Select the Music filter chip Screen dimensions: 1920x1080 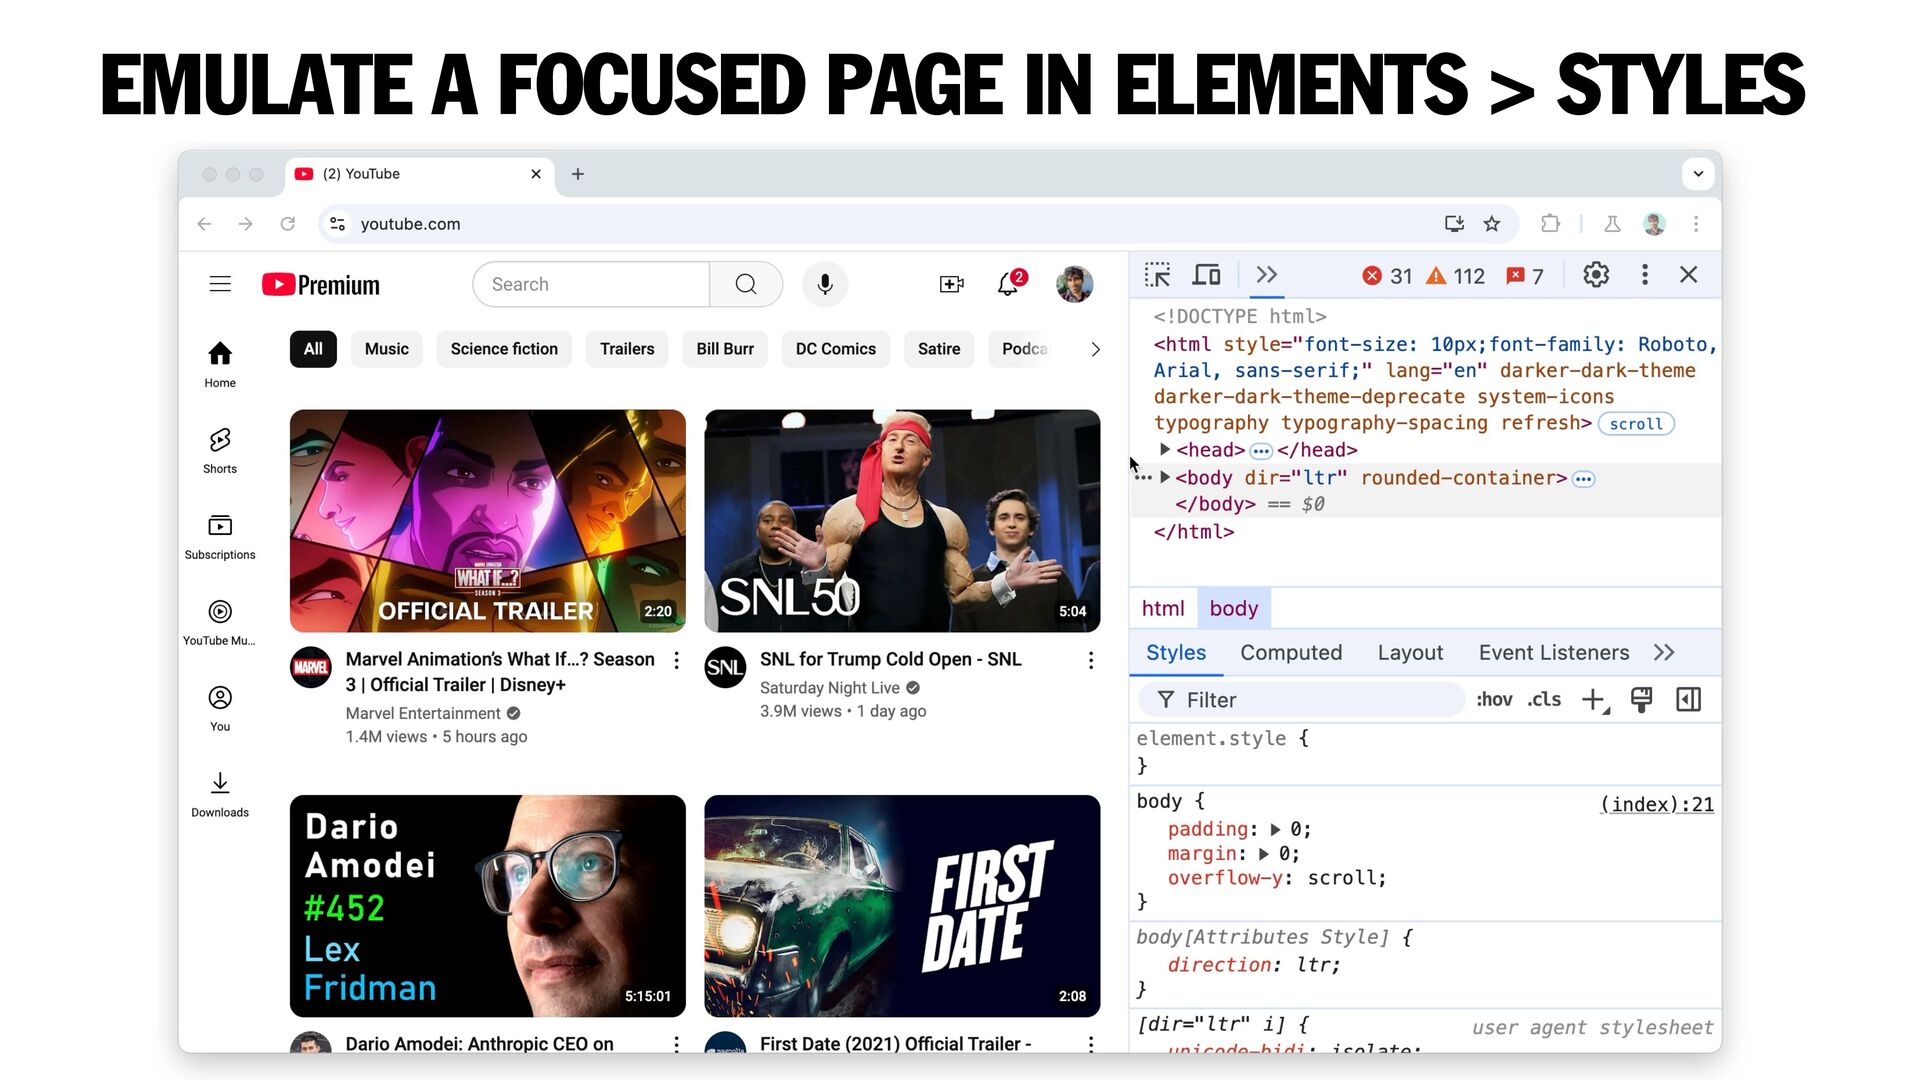pos(386,349)
